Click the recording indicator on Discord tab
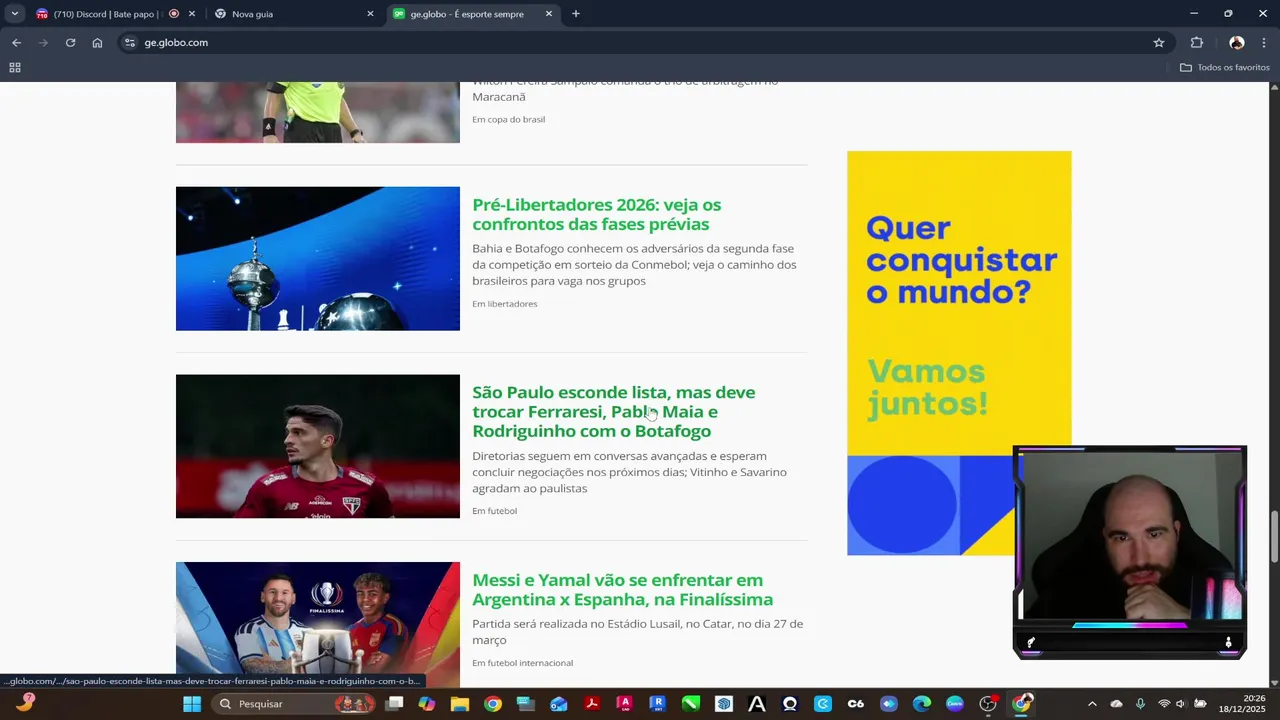This screenshot has width=1280, height=720. tap(174, 14)
